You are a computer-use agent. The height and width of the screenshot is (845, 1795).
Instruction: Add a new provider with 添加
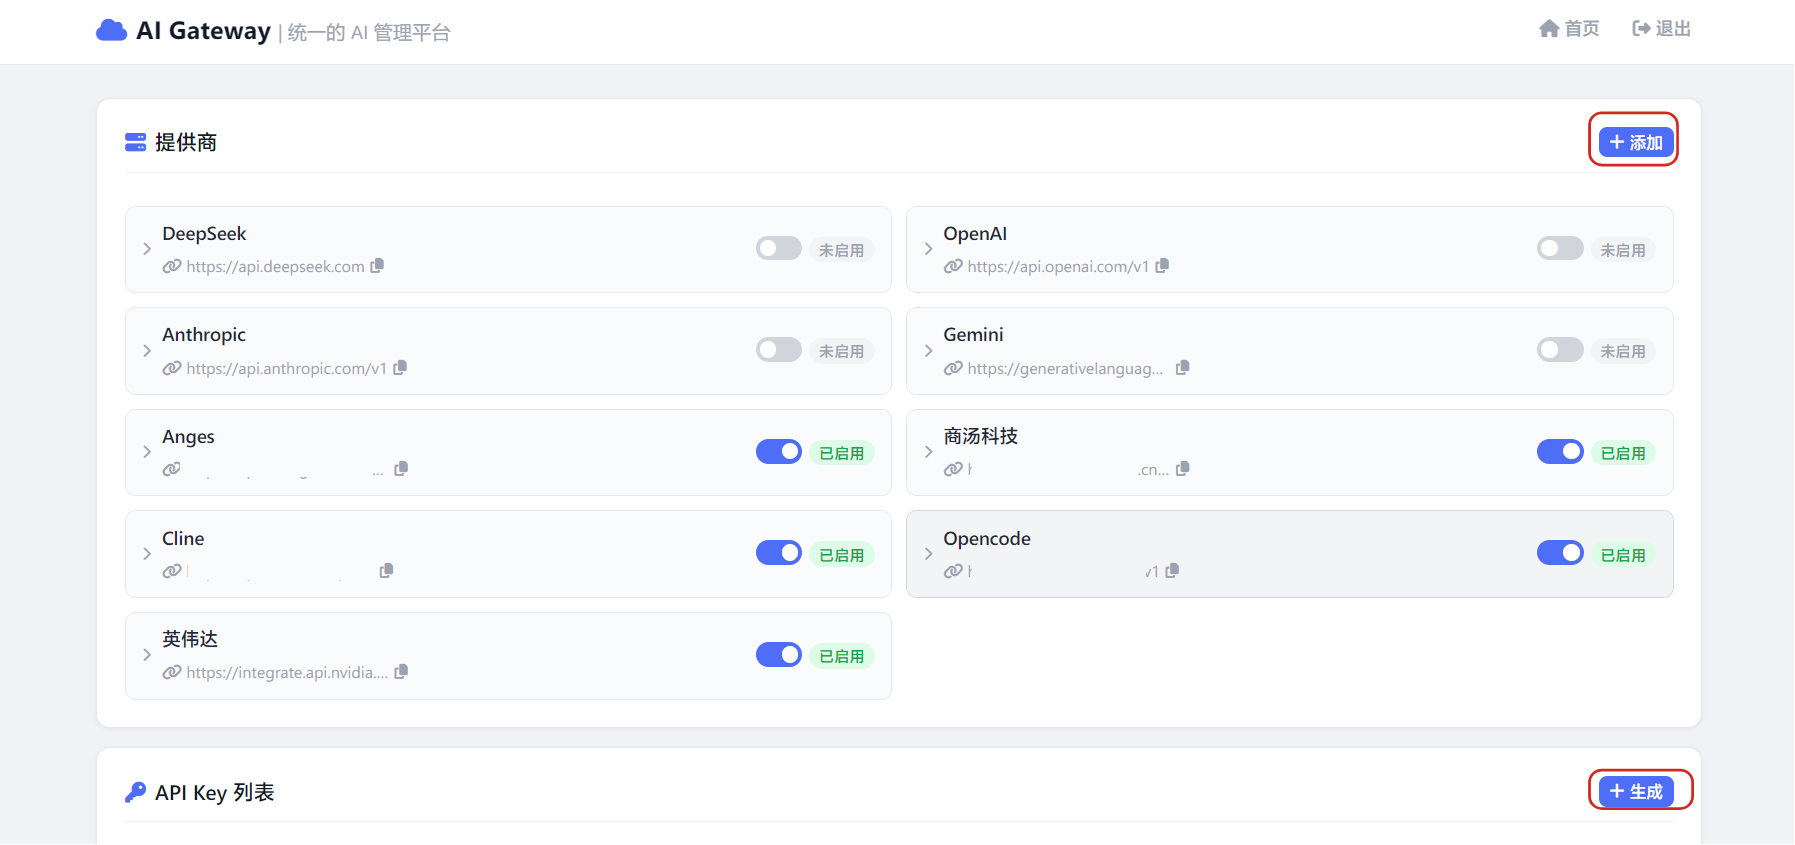click(1636, 142)
